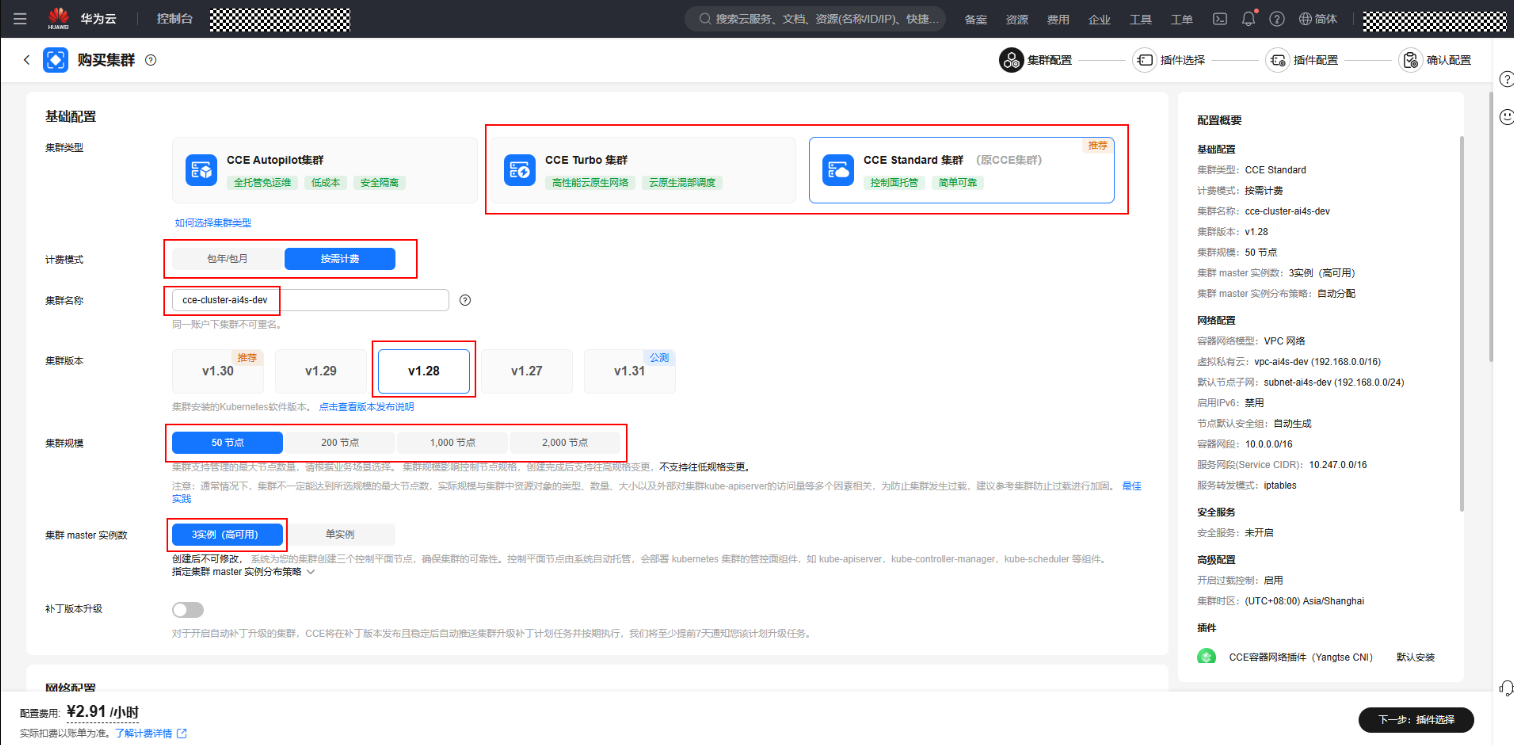Open 工单 in top navigation

click(1181, 19)
